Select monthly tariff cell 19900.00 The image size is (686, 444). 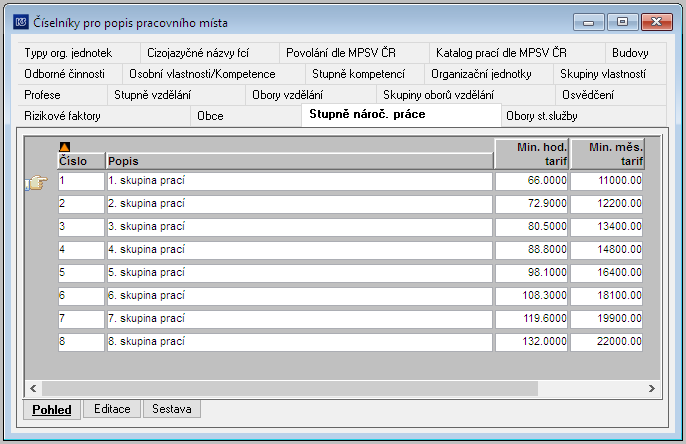(x=606, y=319)
